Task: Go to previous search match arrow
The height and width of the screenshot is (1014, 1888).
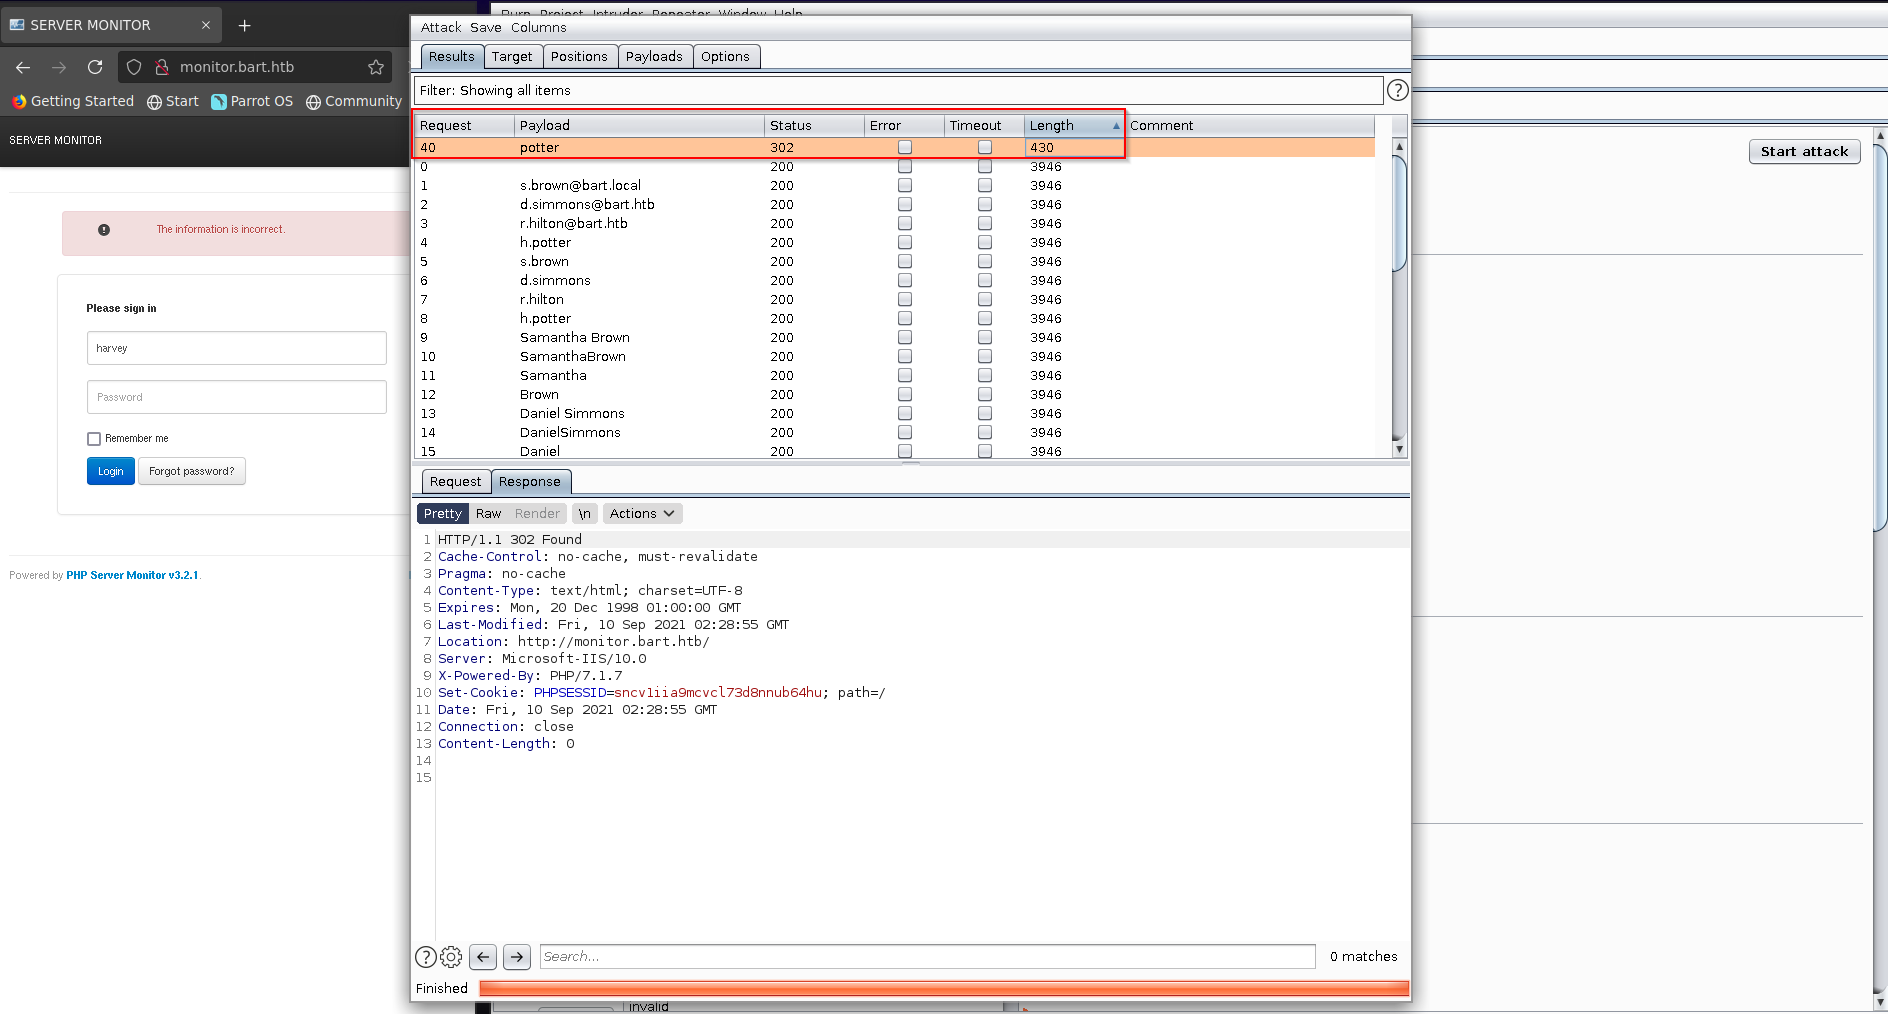Action: 483,957
